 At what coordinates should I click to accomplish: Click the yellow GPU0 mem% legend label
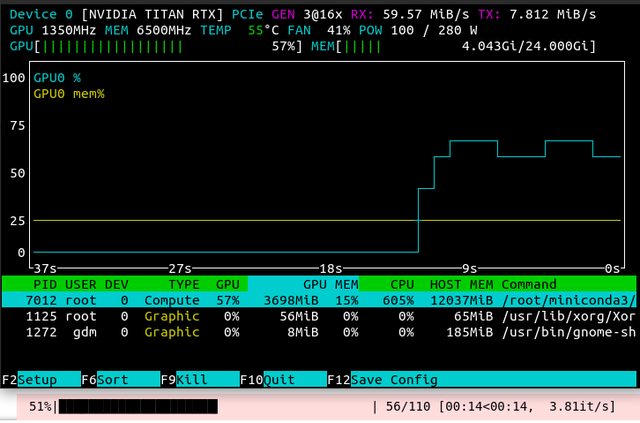tap(69, 93)
